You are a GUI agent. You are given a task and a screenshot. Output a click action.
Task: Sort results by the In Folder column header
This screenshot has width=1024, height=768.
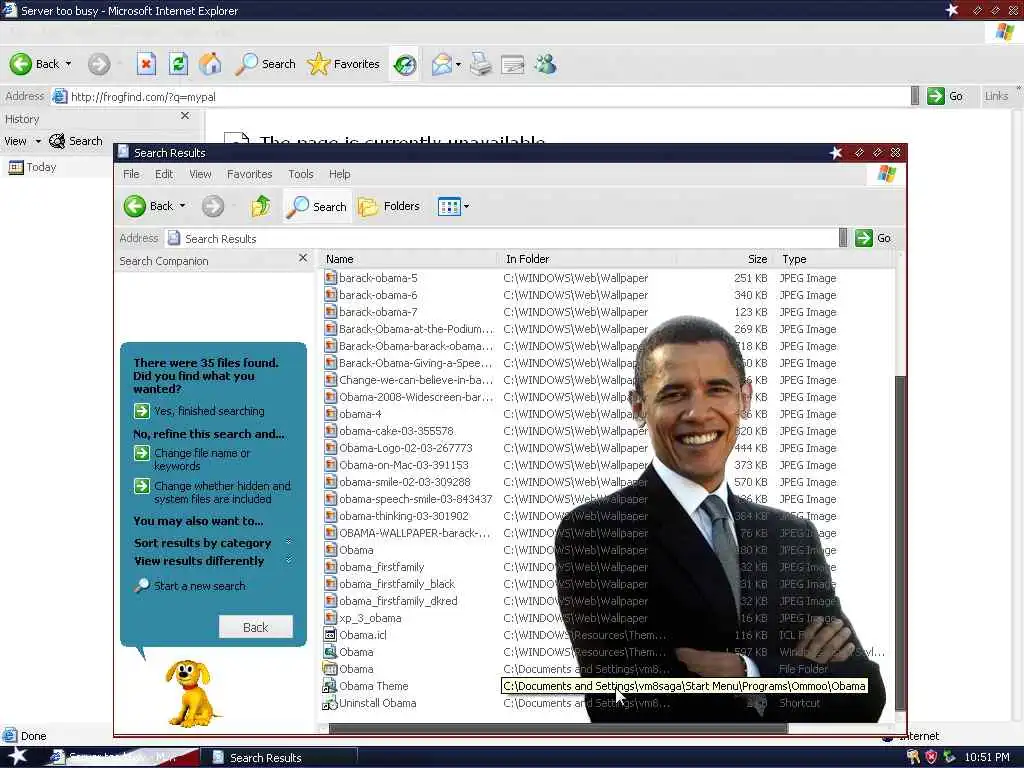pos(588,259)
